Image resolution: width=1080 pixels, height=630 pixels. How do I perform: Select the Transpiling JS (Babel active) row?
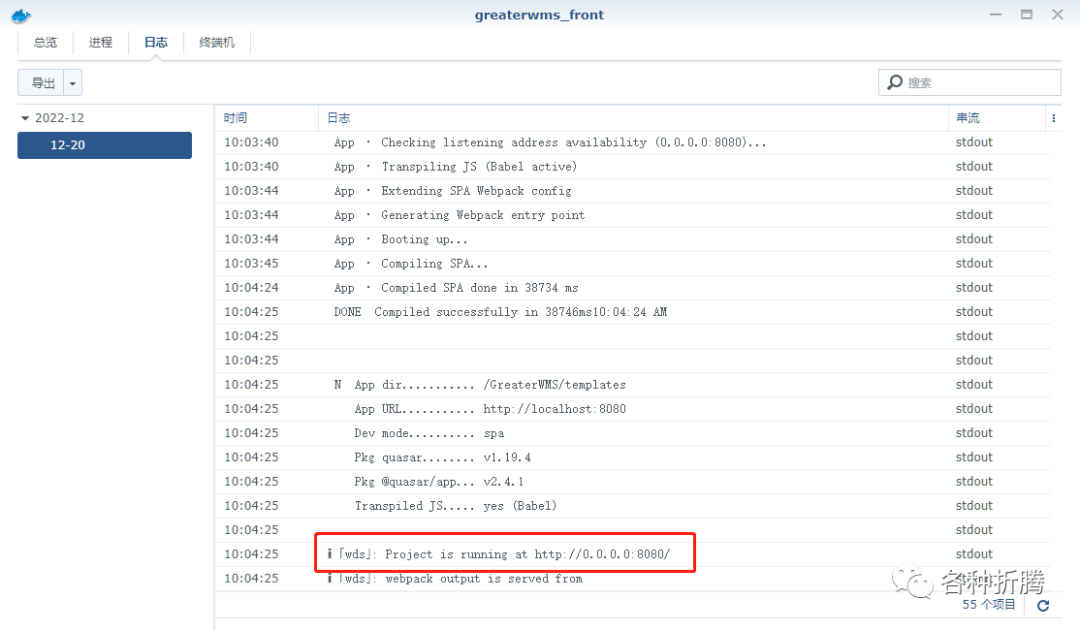click(633, 167)
